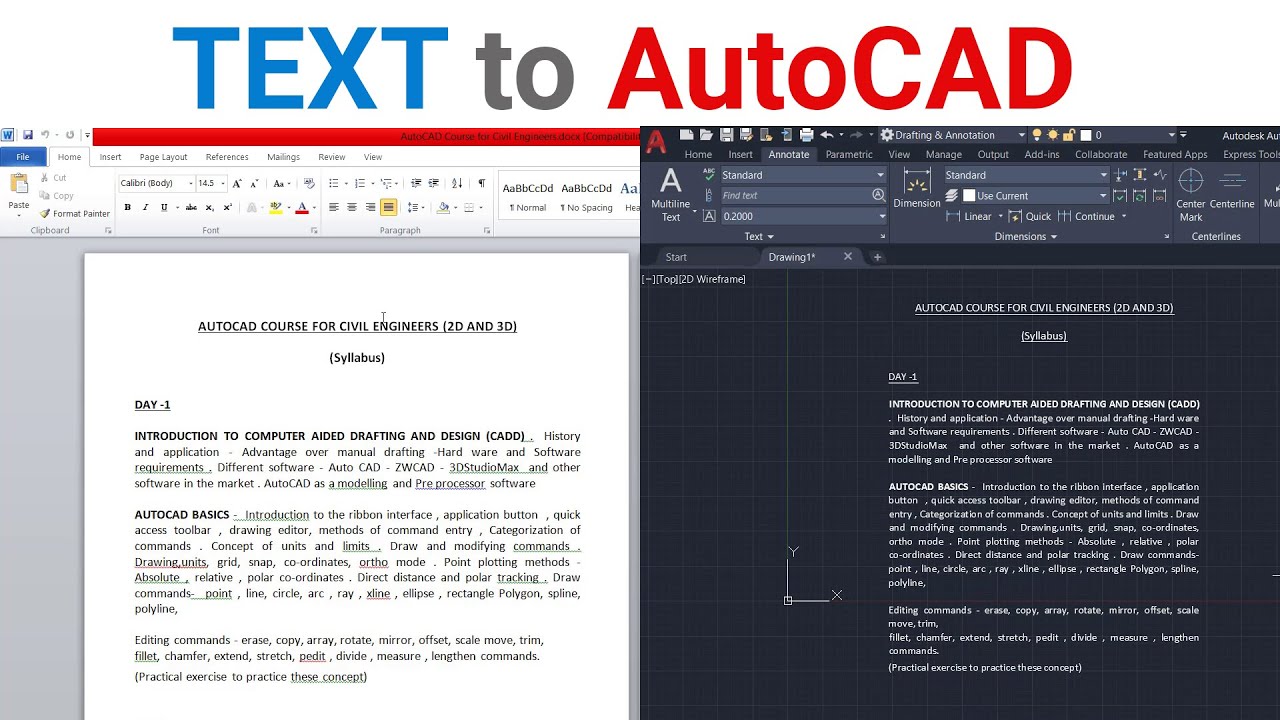Save the Word document via quick access
The width and height of the screenshot is (1280, 720).
28,134
